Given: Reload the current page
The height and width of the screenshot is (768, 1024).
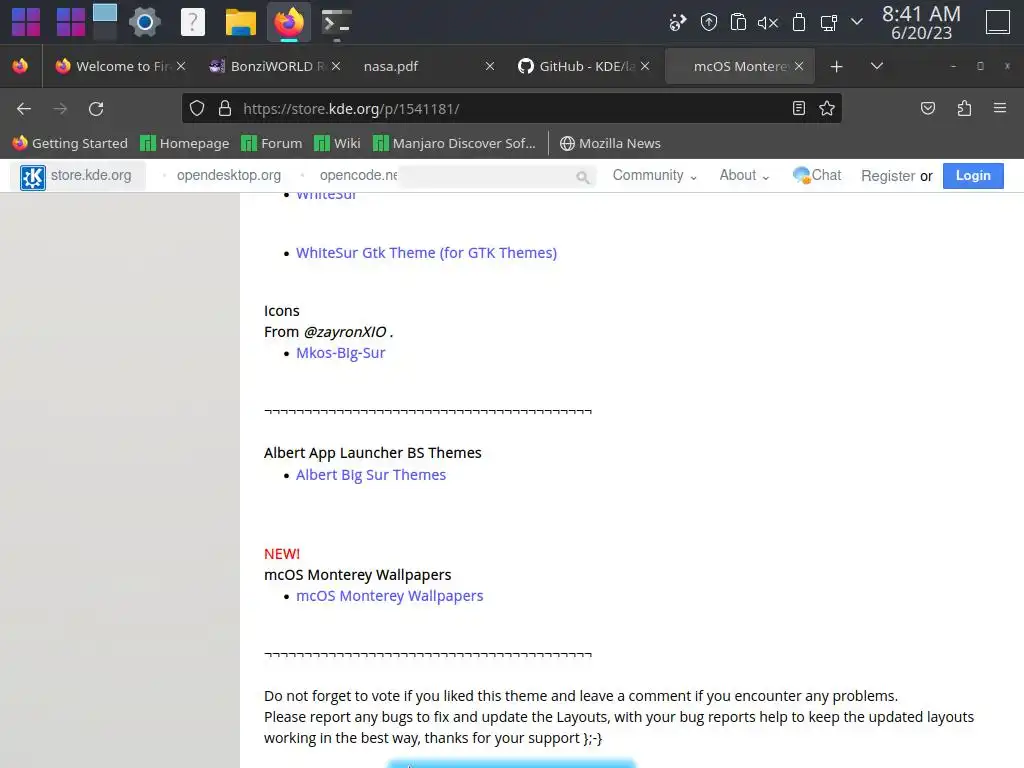Looking at the screenshot, I should [x=96, y=108].
